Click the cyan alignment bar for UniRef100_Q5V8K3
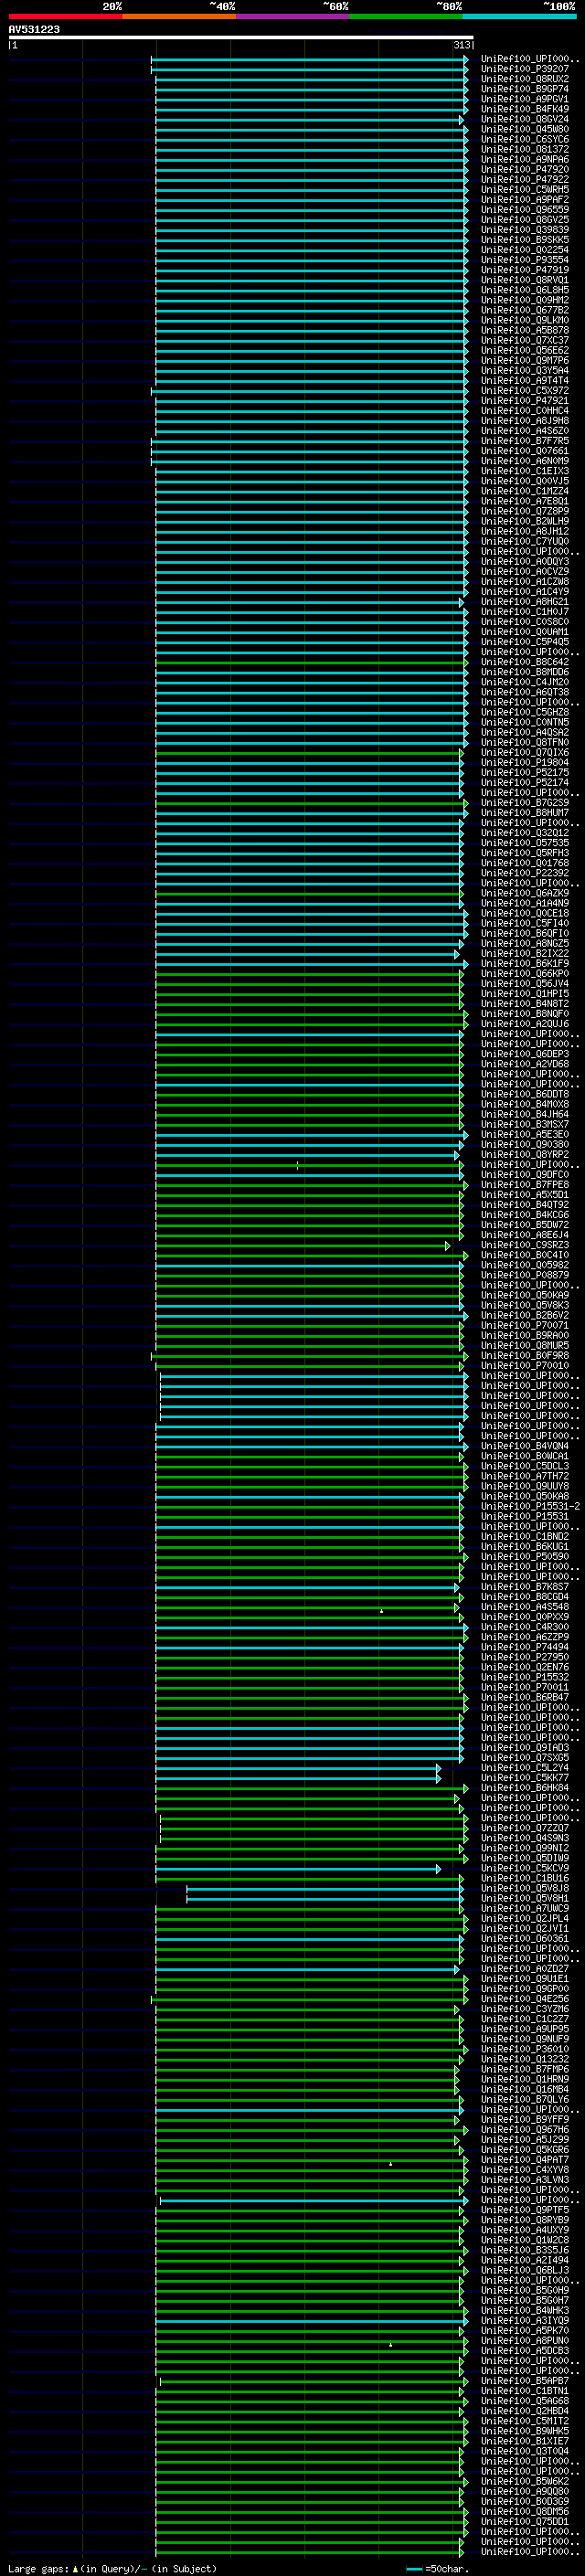The image size is (585, 2576). [x=309, y=1306]
